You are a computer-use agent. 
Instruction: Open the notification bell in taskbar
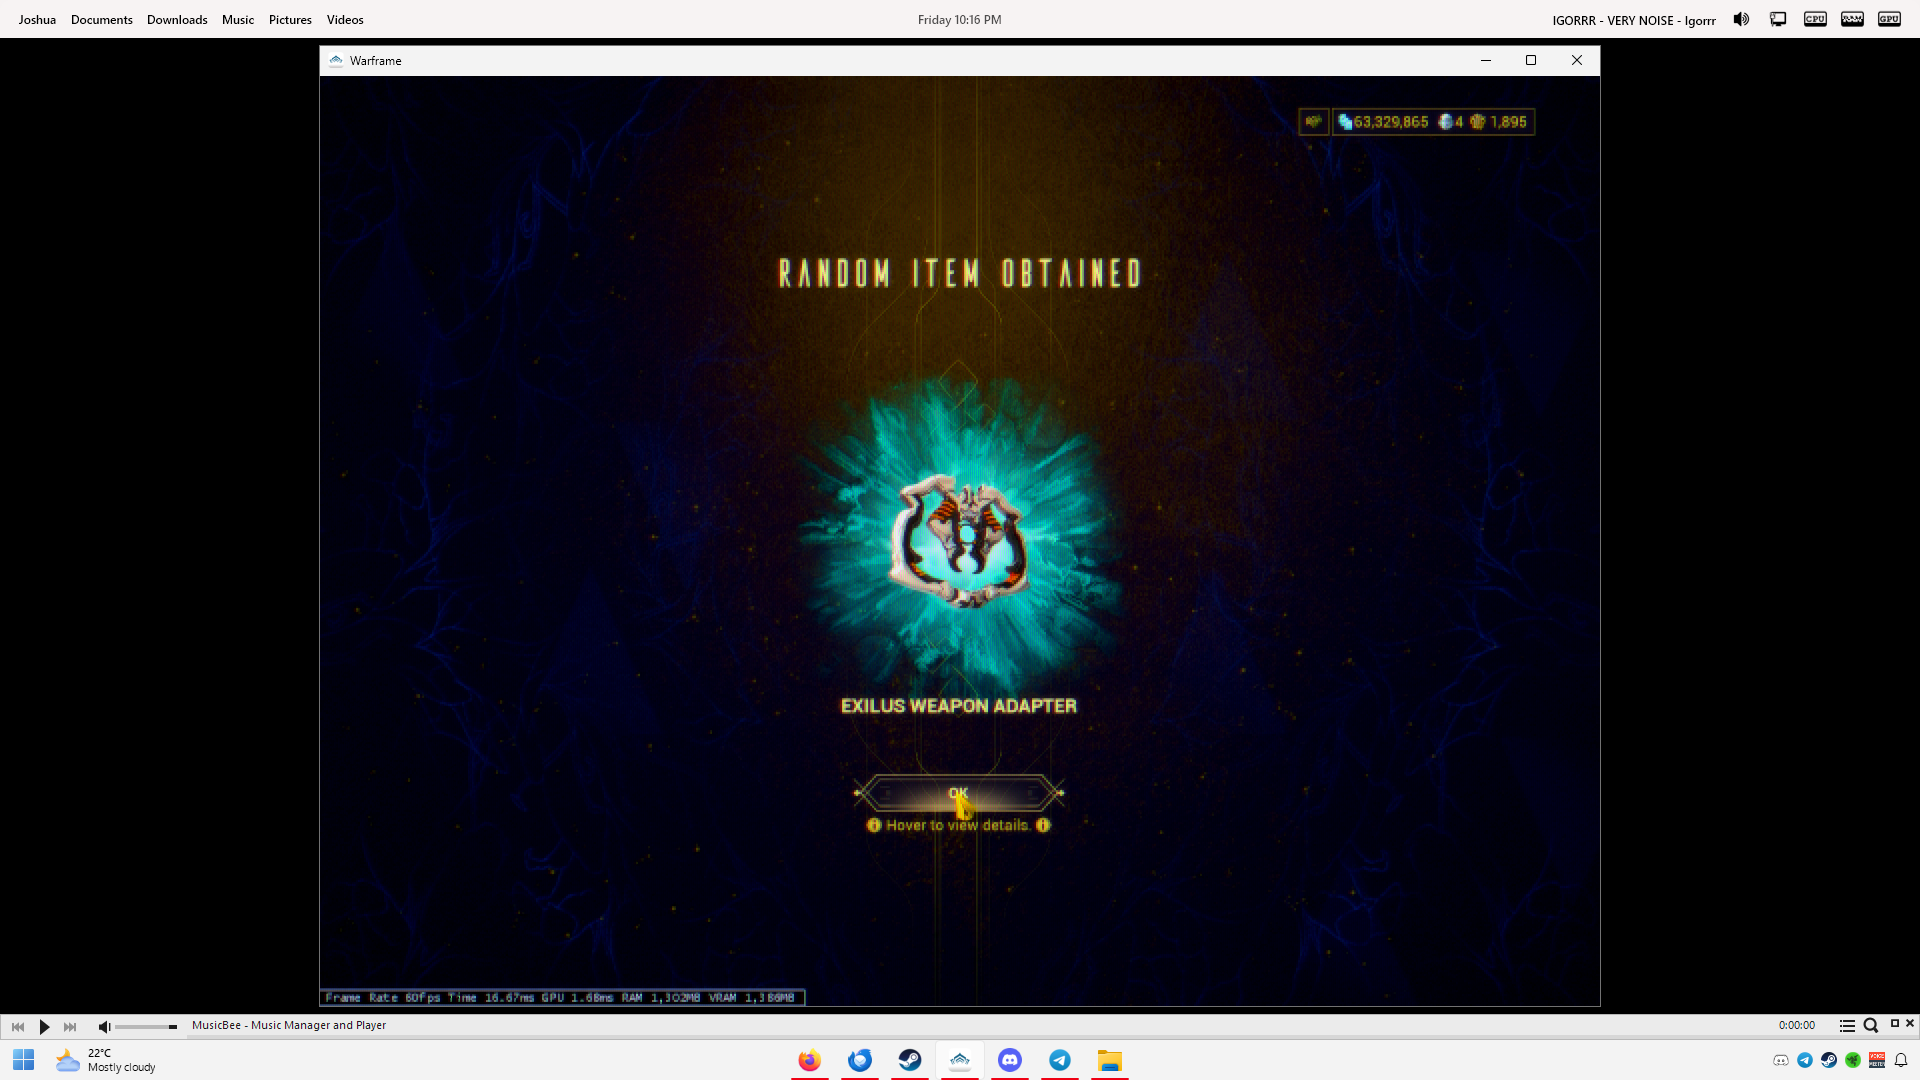click(1901, 1060)
